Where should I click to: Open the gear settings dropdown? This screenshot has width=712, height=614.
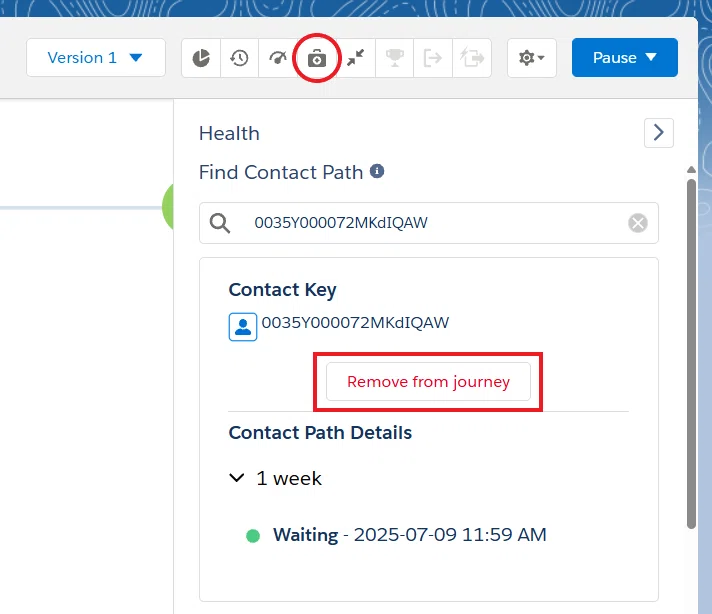click(x=532, y=58)
